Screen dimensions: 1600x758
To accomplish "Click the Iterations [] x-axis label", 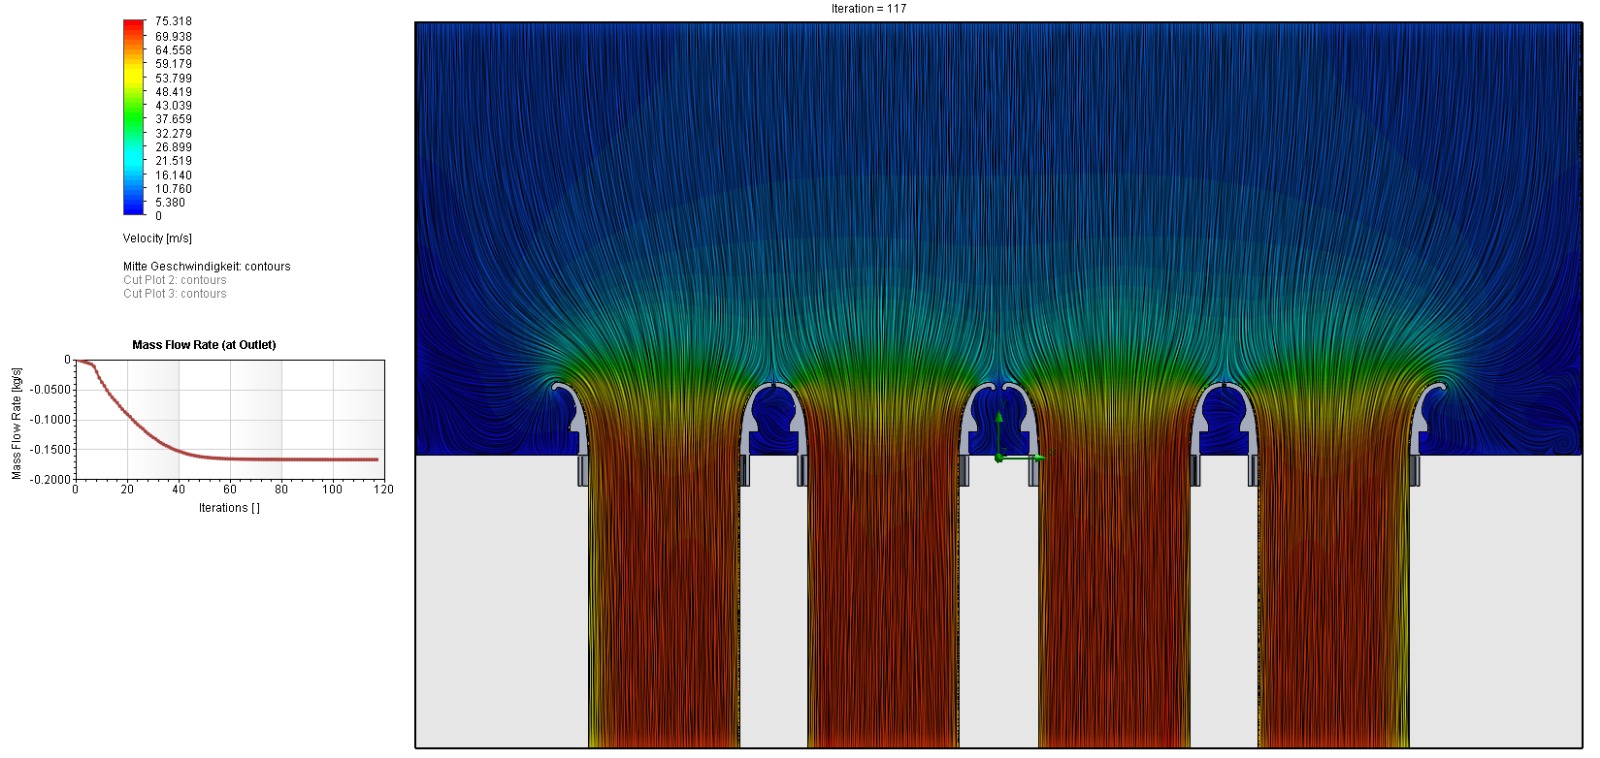I will (229, 508).
